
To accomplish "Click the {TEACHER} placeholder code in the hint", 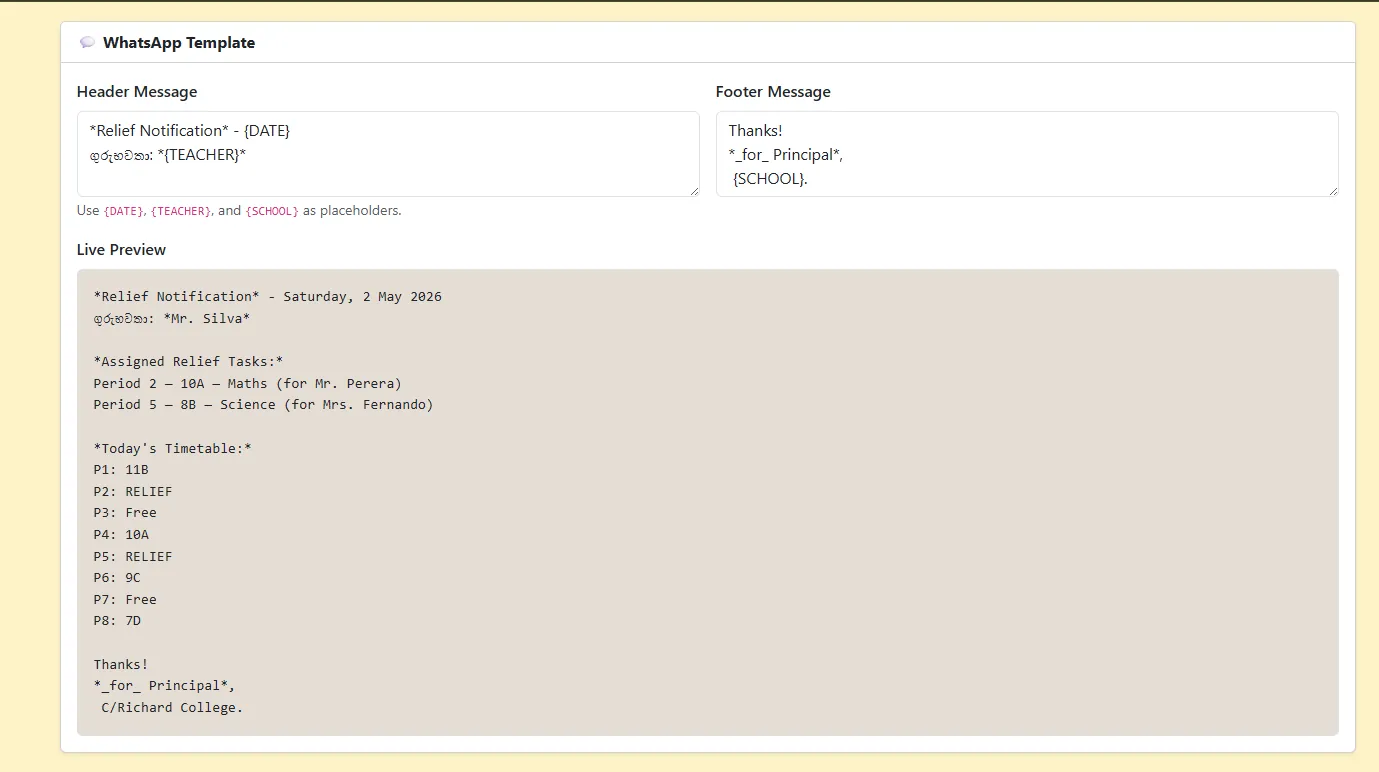I will click(x=180, y=211).
